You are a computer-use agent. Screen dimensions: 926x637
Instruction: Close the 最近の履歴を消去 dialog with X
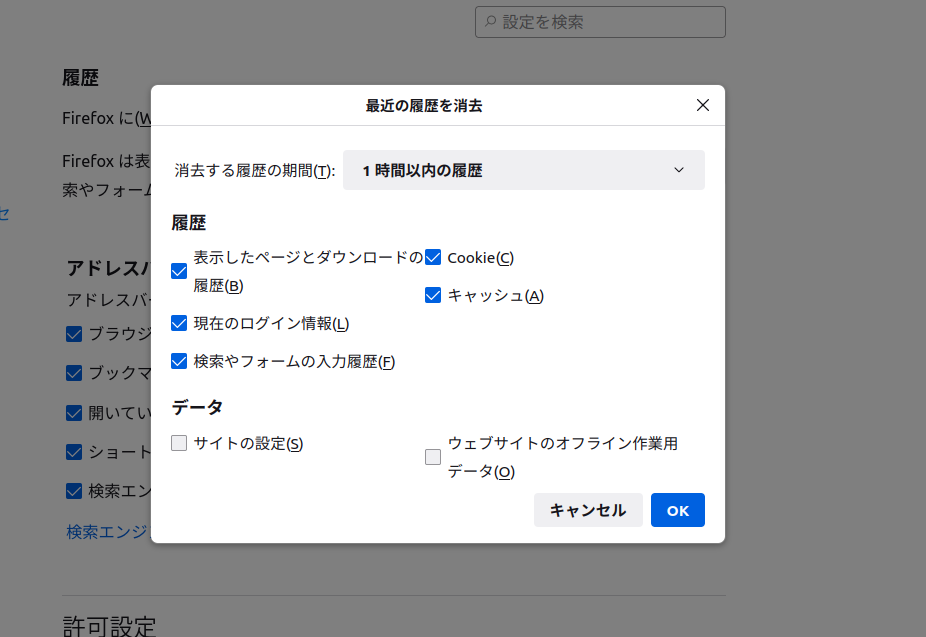tap(702, 105)
